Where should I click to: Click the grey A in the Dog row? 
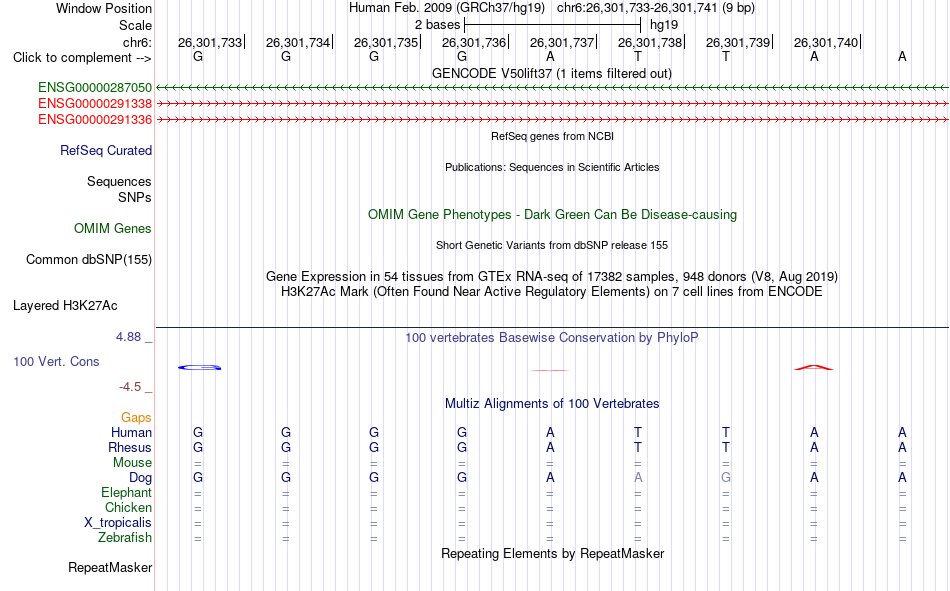(638, 478)
